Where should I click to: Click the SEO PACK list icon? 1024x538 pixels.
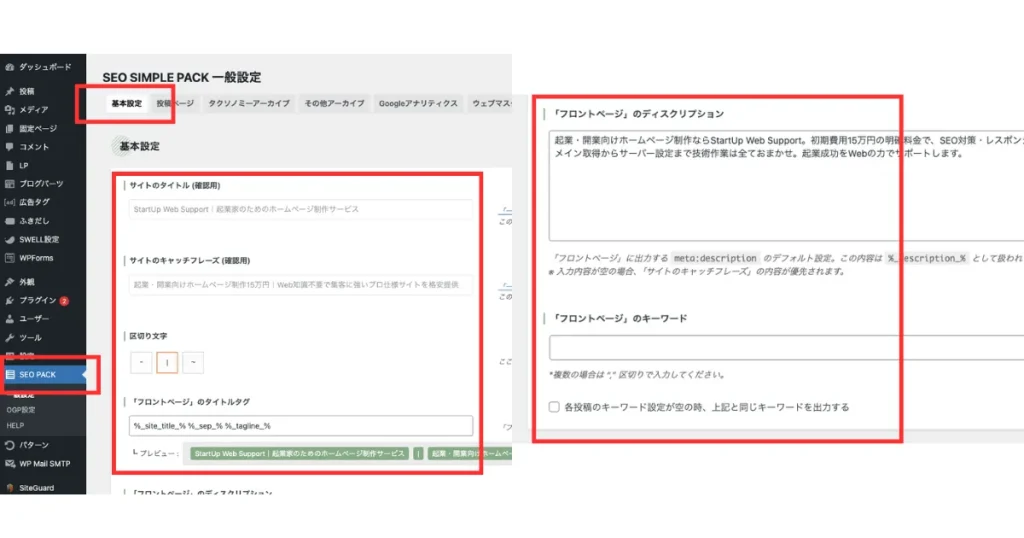coord(10,375)
